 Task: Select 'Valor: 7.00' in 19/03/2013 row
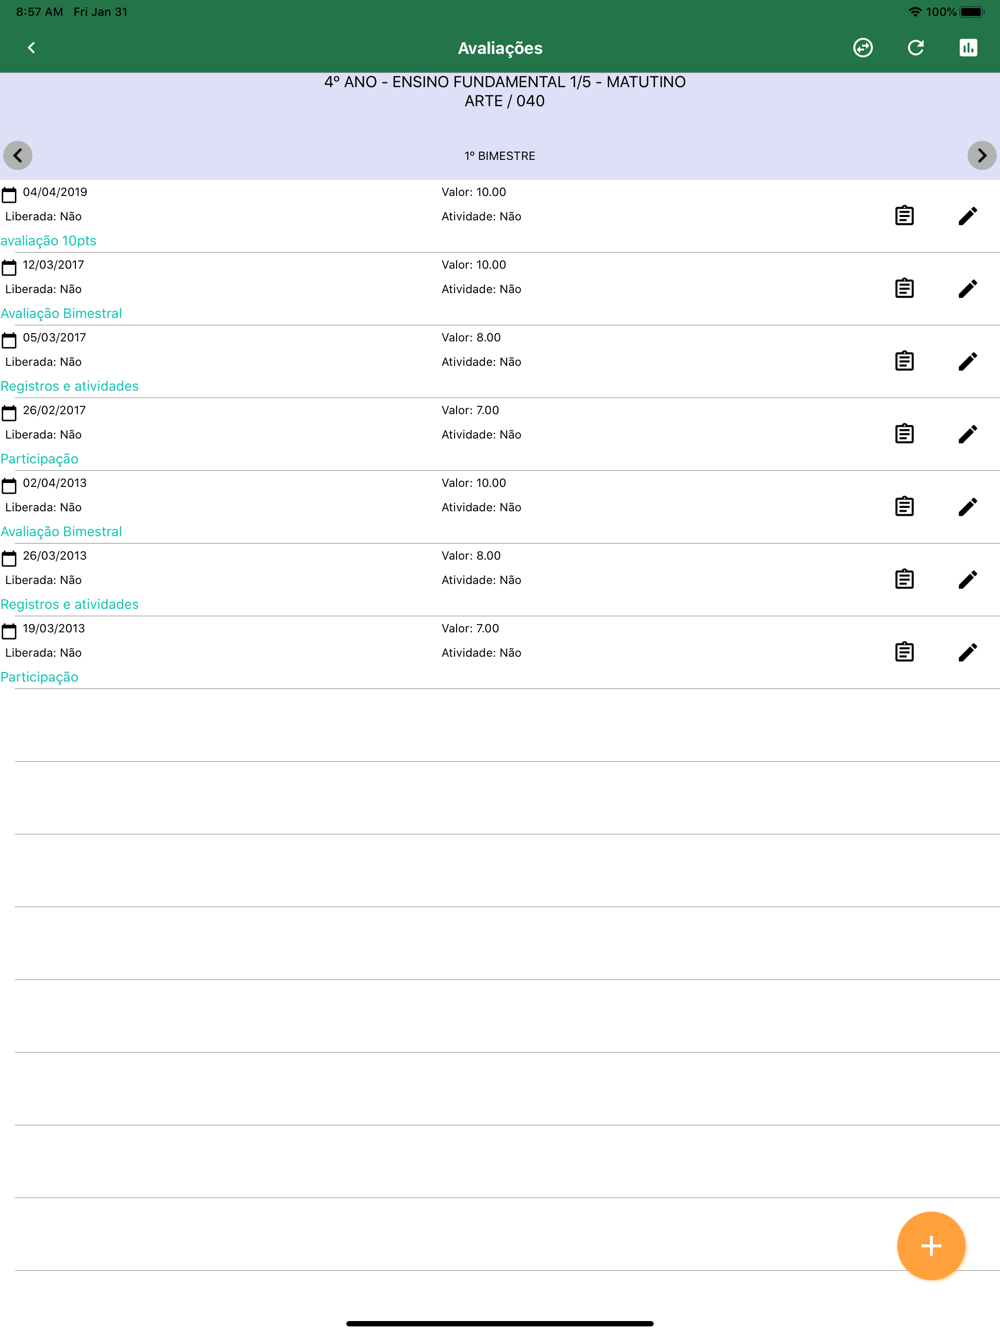tap(470, 629)
